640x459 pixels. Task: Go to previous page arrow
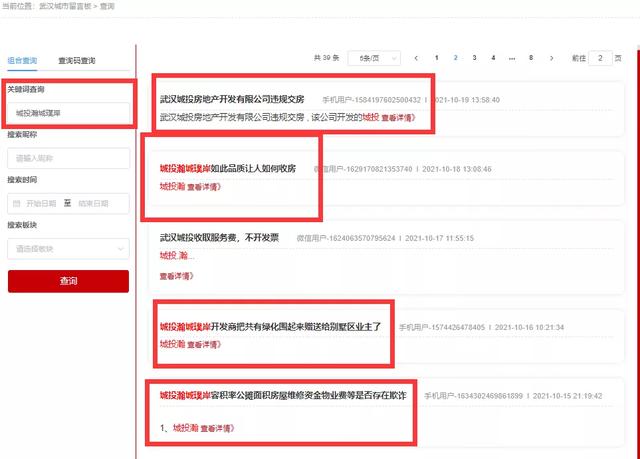(416, 58)
